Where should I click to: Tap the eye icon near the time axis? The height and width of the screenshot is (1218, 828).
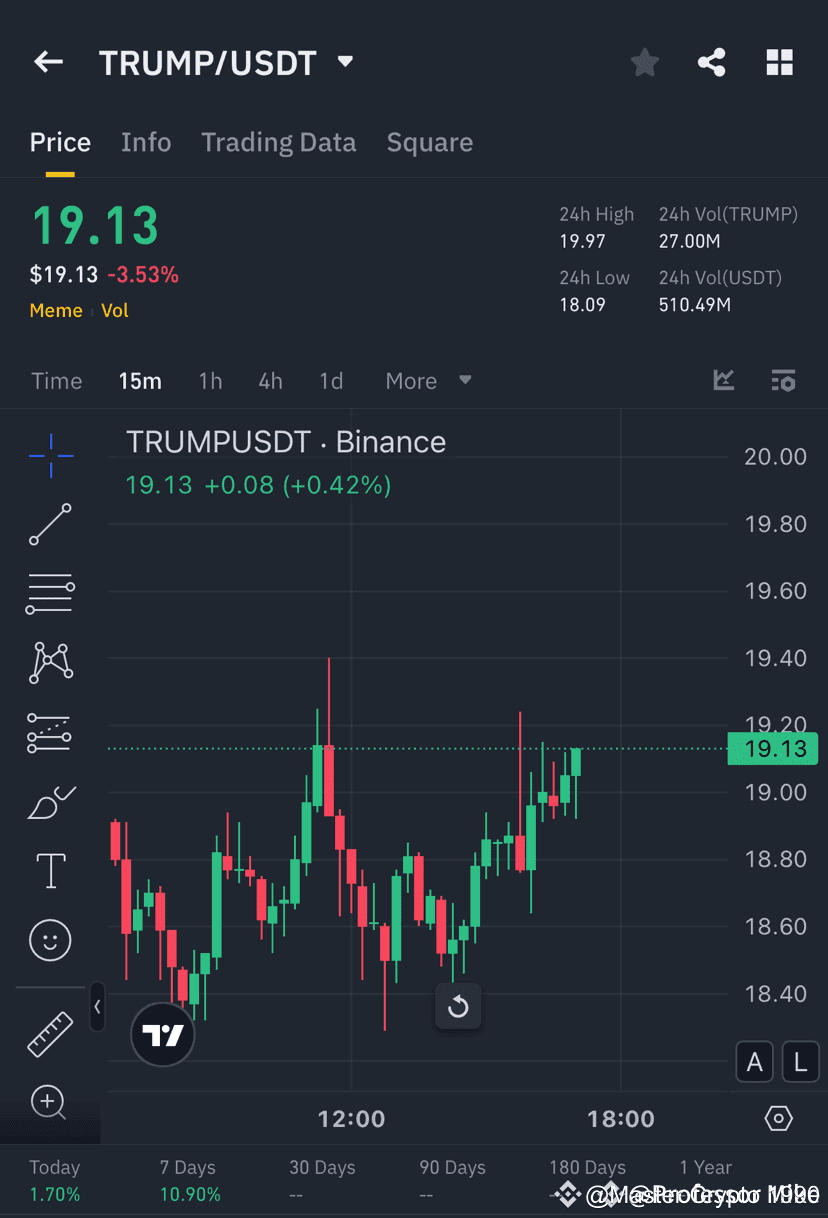click(x=779, y=1119)
